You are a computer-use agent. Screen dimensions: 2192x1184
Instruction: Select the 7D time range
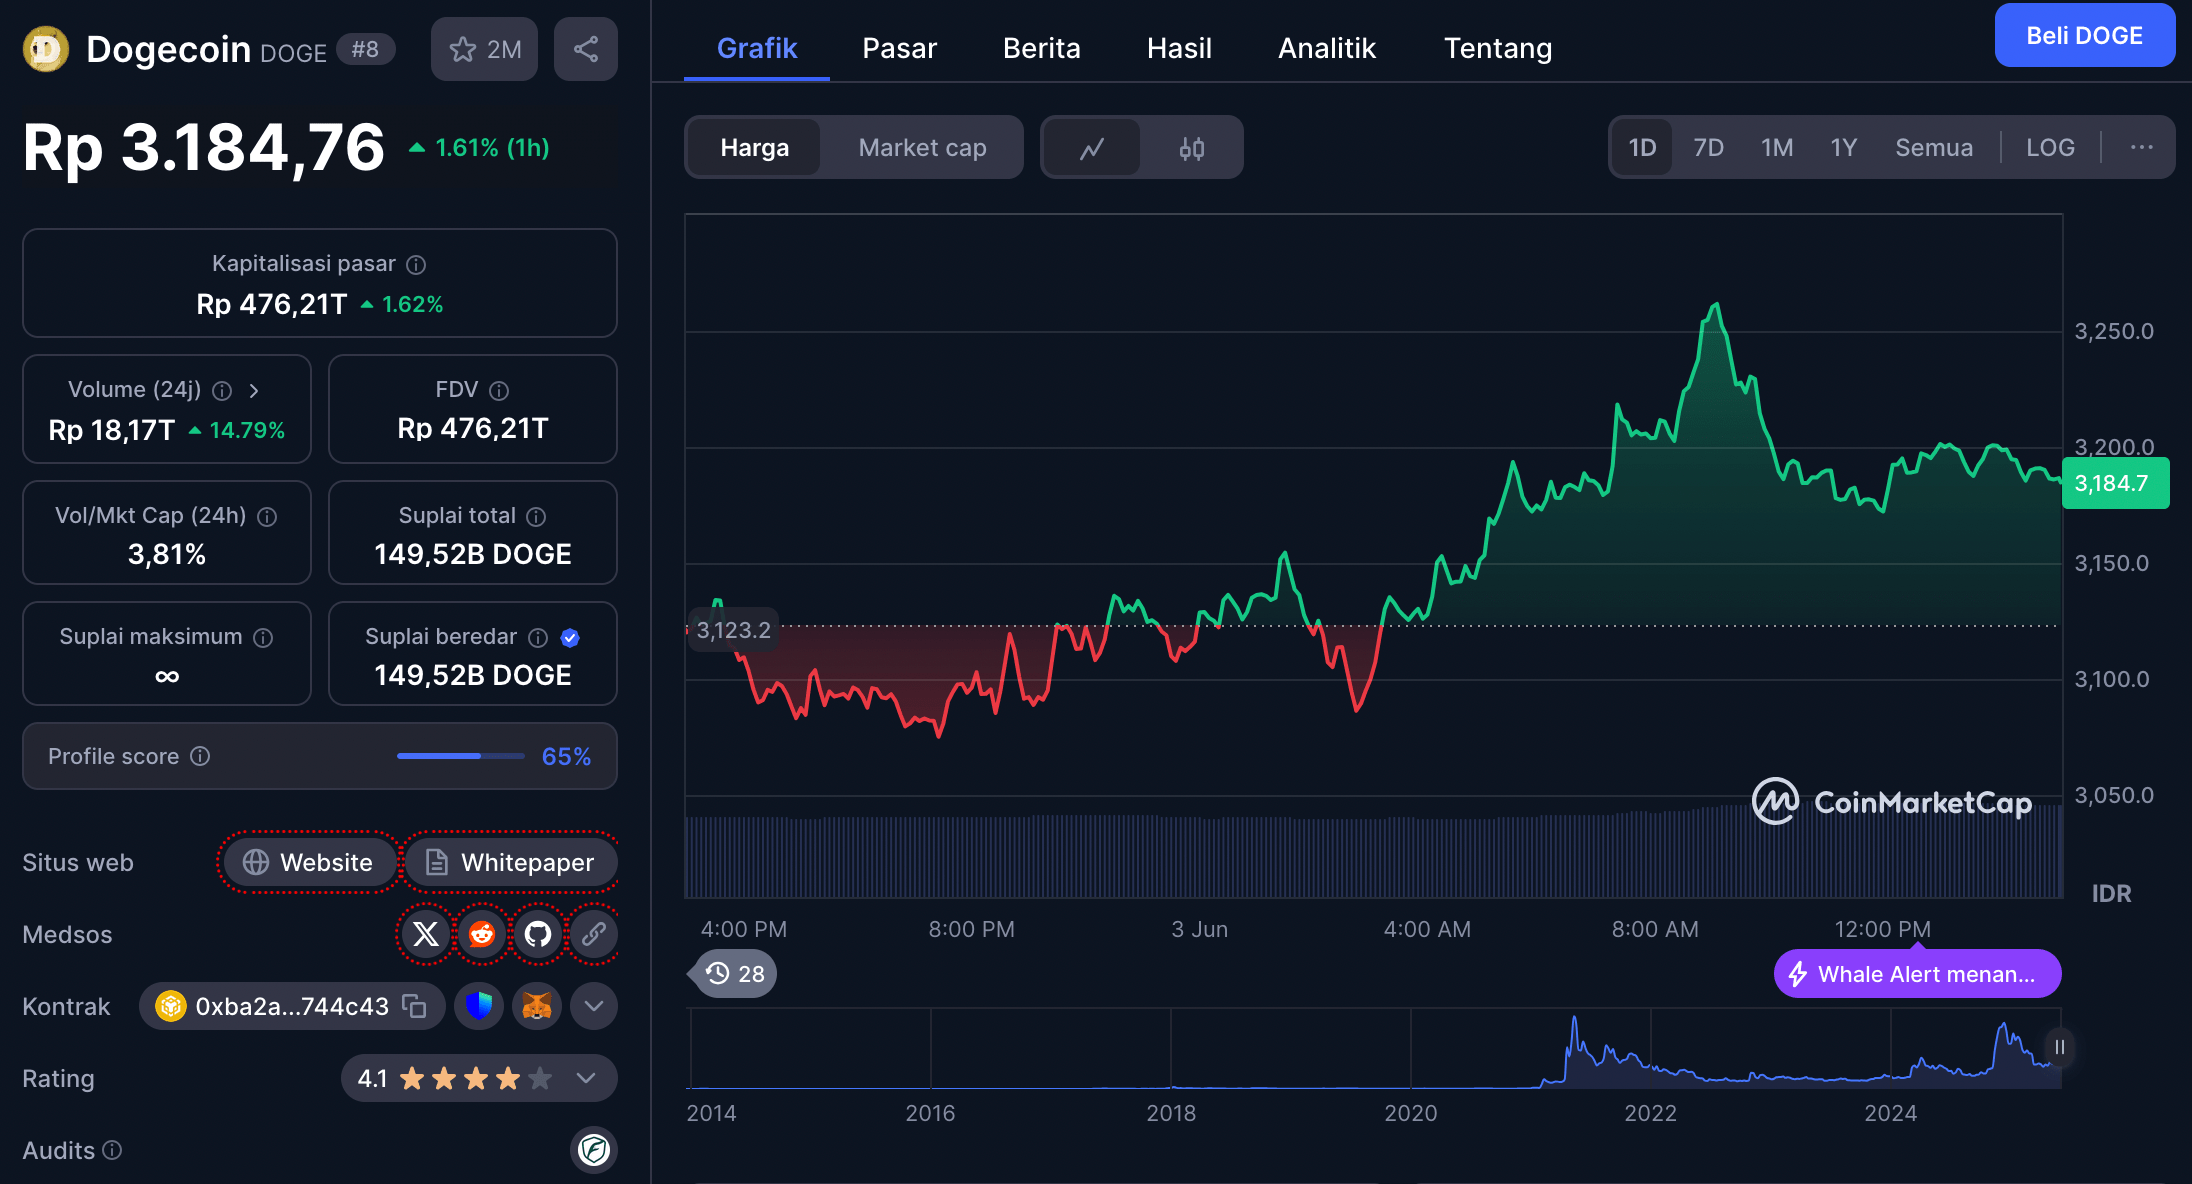pos(1708,148)
